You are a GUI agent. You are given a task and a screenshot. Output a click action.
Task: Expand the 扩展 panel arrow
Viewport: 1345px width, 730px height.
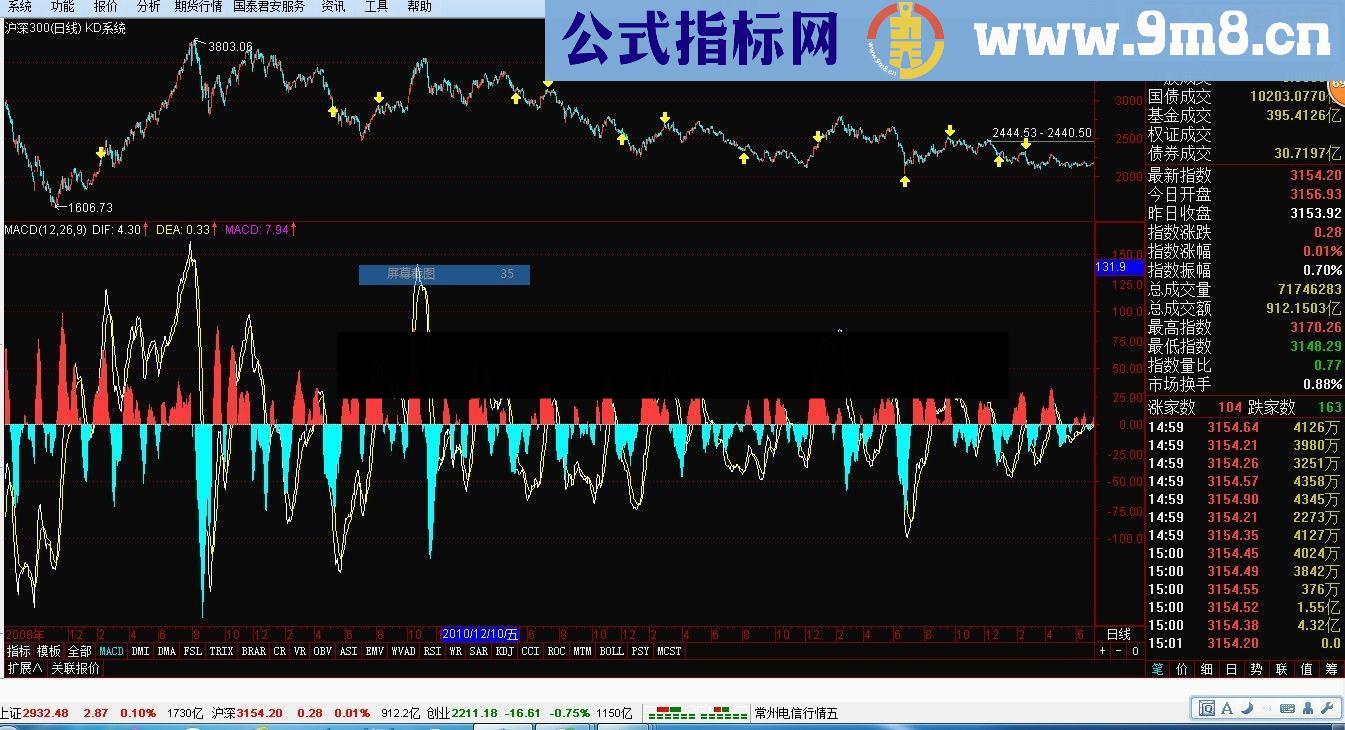click(25, 668)
